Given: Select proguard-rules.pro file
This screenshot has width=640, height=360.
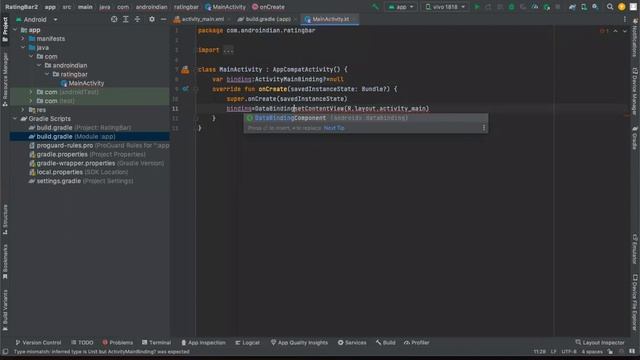Looking at the screenshot, I should [99, 145].
